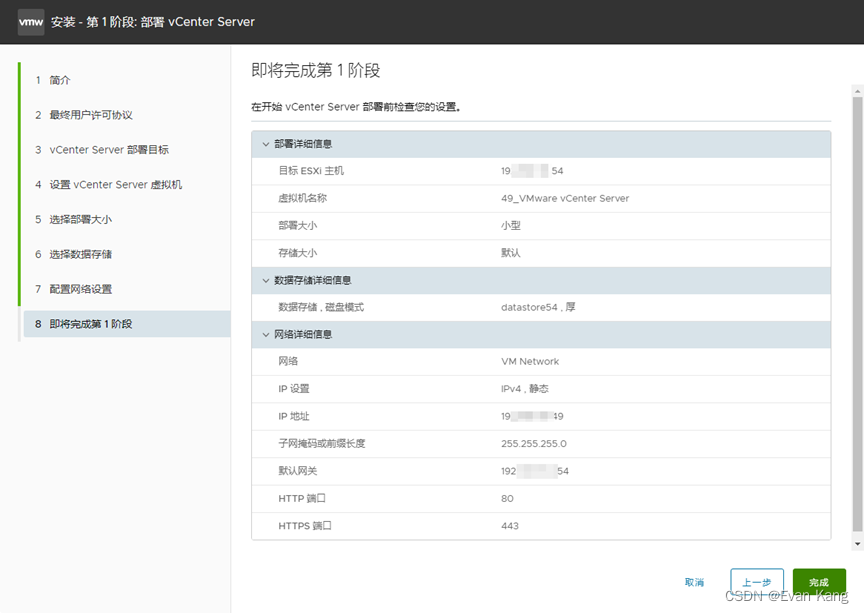Click the HTTPS 端口 row value 443
The width and height of the screenshot is (864, 613).
point(510,526)
